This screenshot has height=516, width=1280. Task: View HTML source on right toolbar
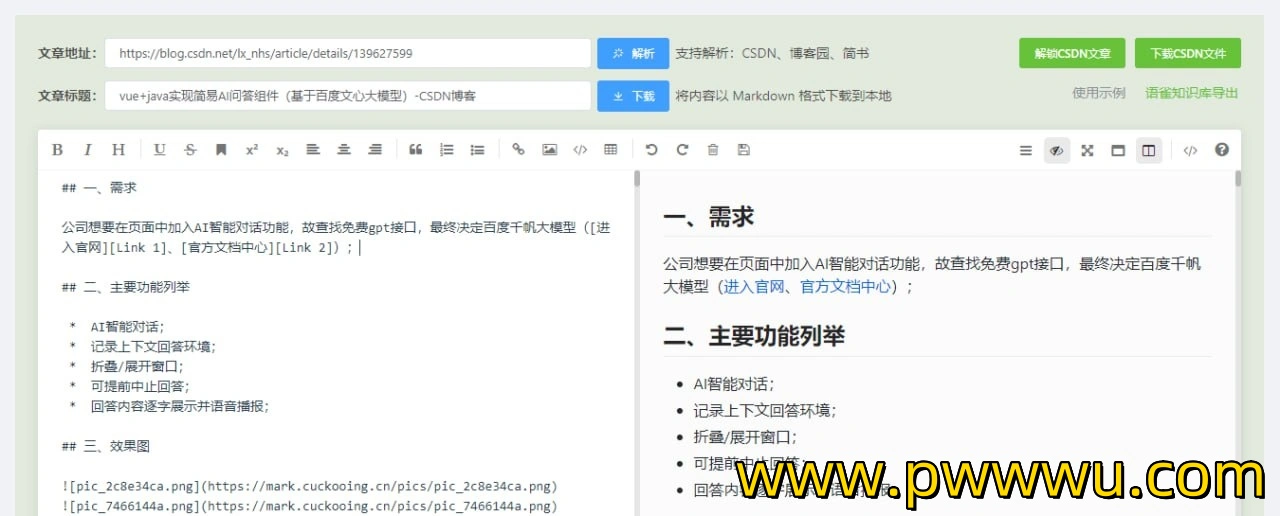(1190, 150)
